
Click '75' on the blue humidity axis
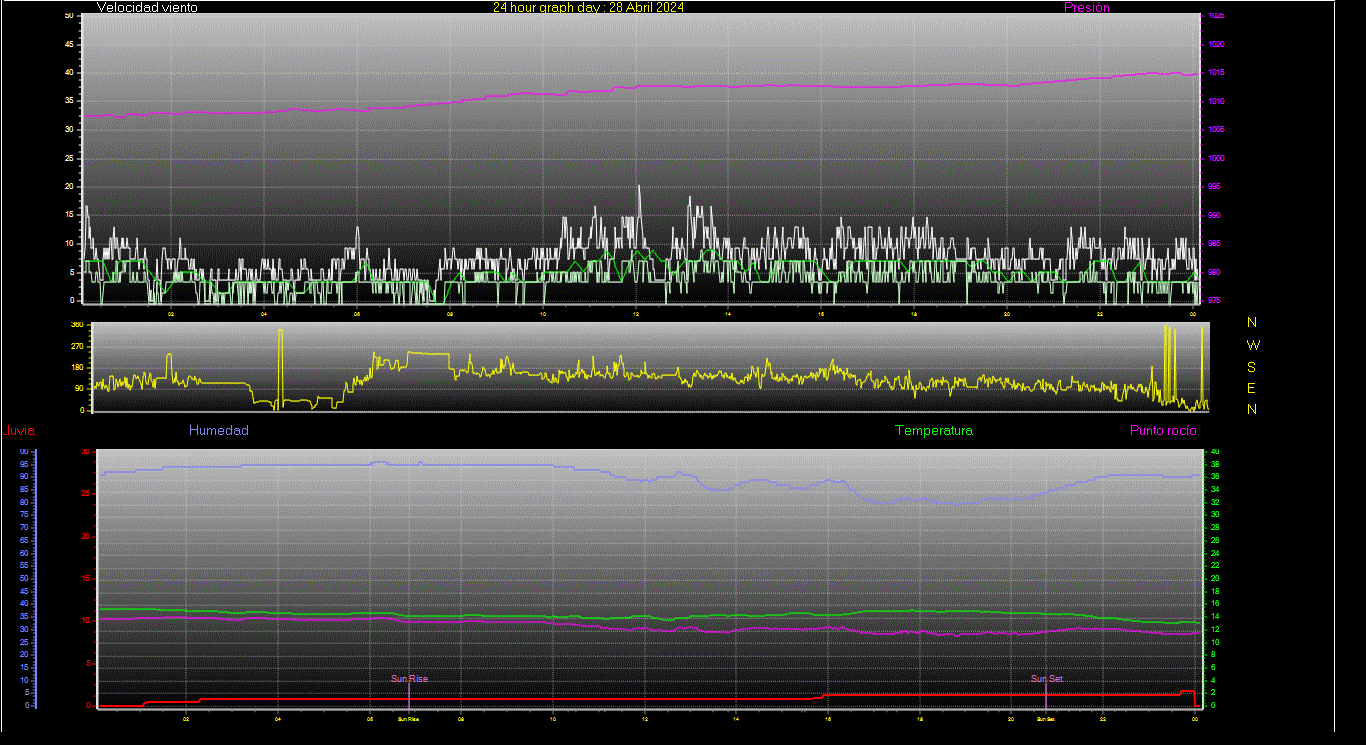23,515
